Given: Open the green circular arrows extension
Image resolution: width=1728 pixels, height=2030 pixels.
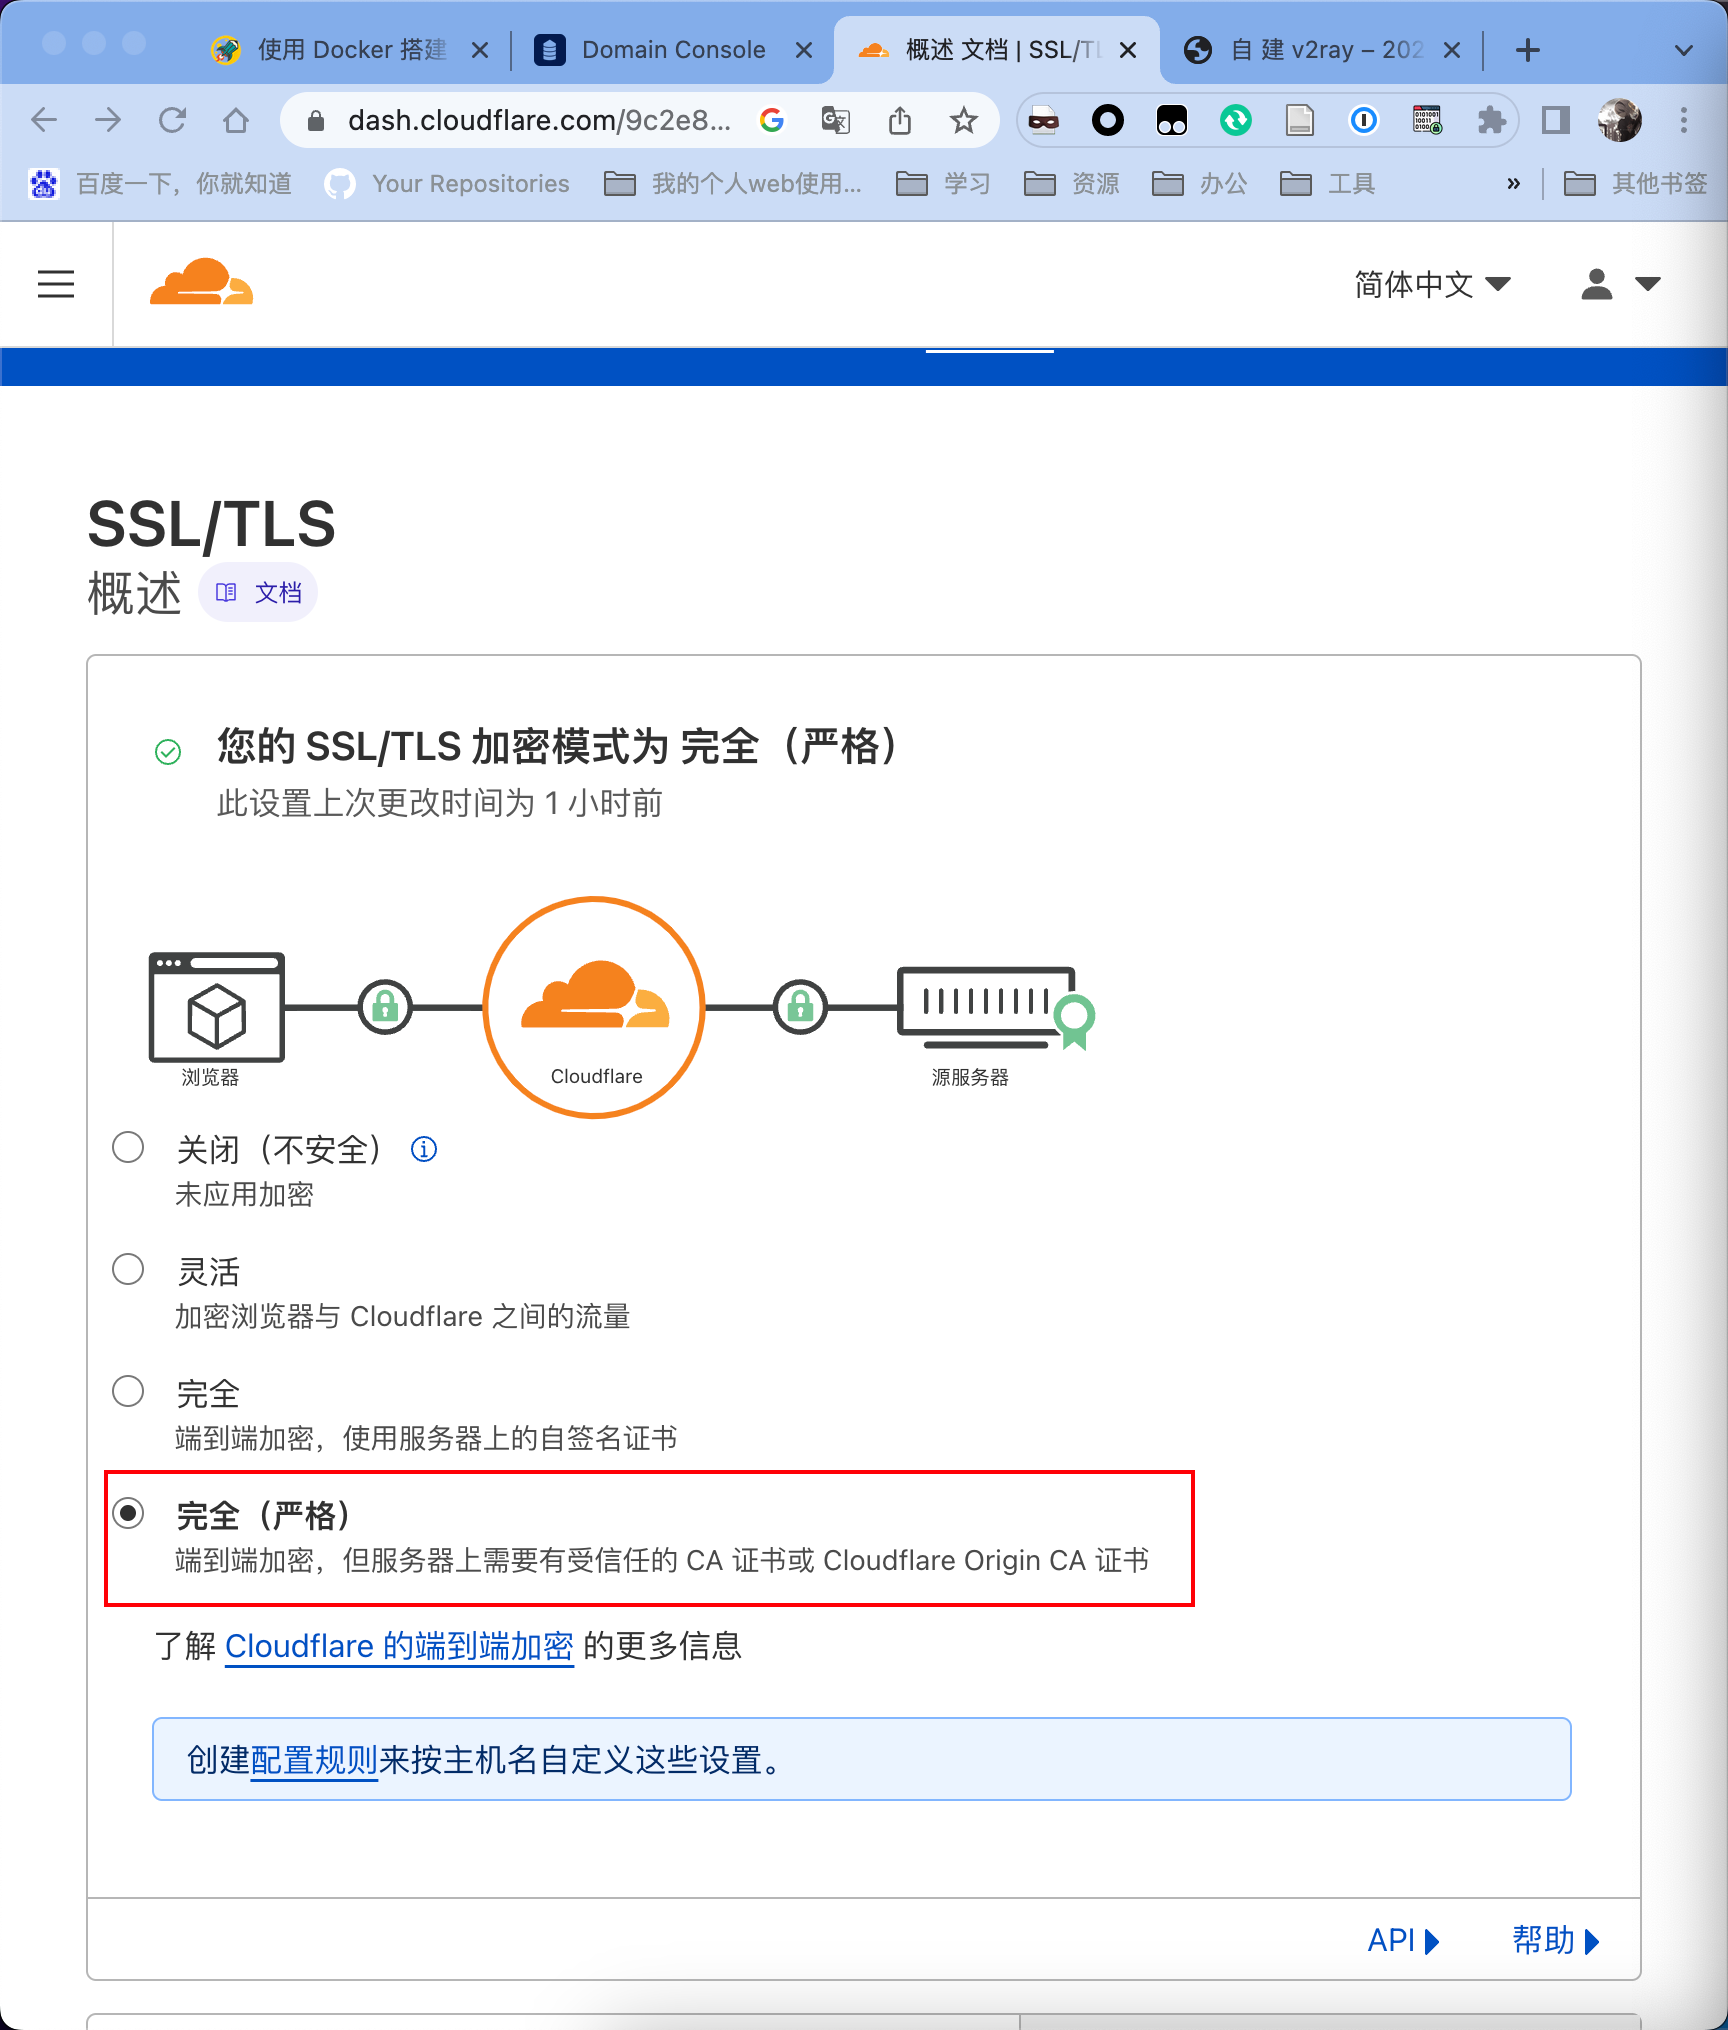Looking at the screenshot, I should (x=1236, y=121).
